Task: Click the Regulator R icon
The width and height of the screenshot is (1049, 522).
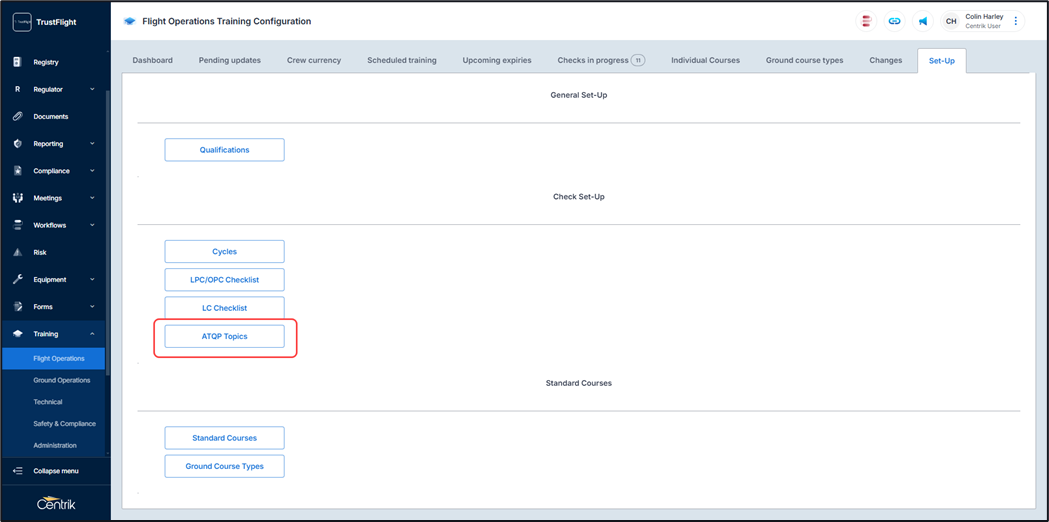Action: [18, 89]
